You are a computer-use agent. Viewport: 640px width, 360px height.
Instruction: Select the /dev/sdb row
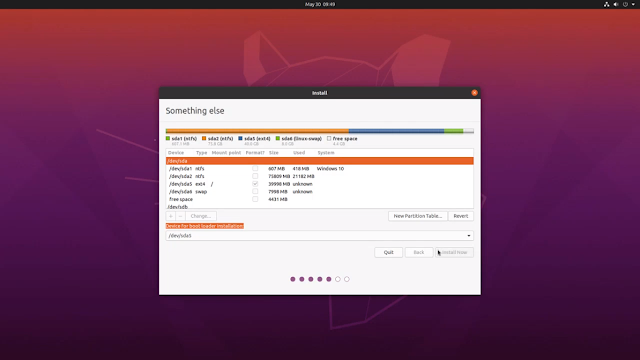(320, 207)
